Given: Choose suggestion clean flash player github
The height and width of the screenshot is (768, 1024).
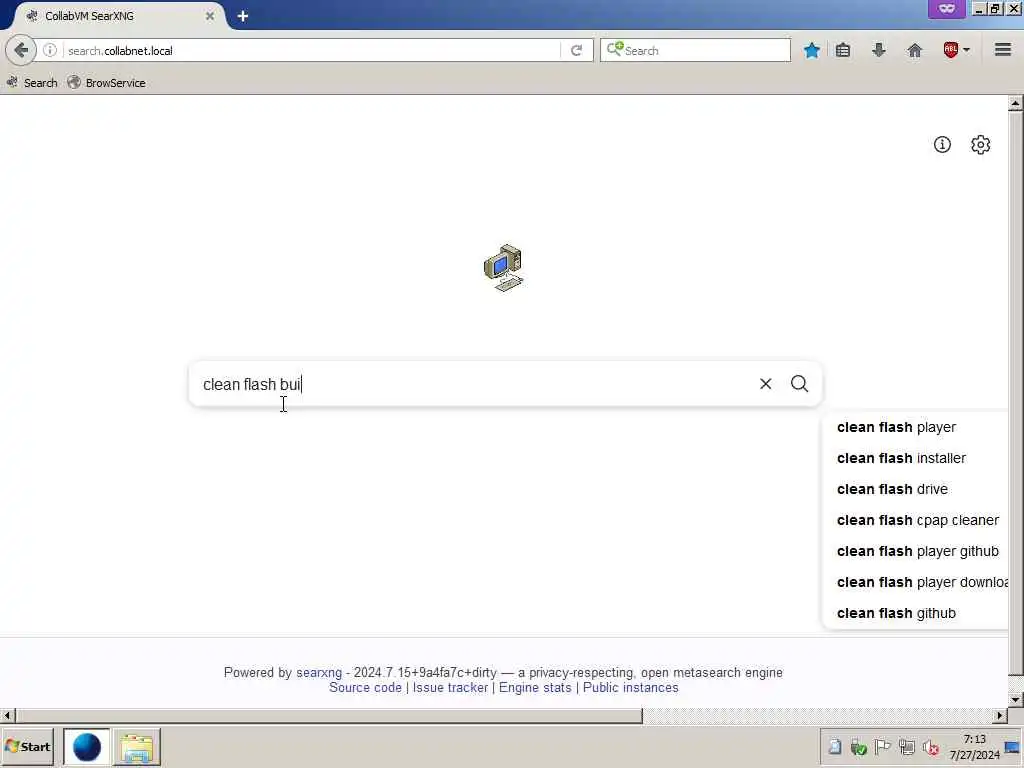Looking at the screenshot, I should click(x=918, y=551).
